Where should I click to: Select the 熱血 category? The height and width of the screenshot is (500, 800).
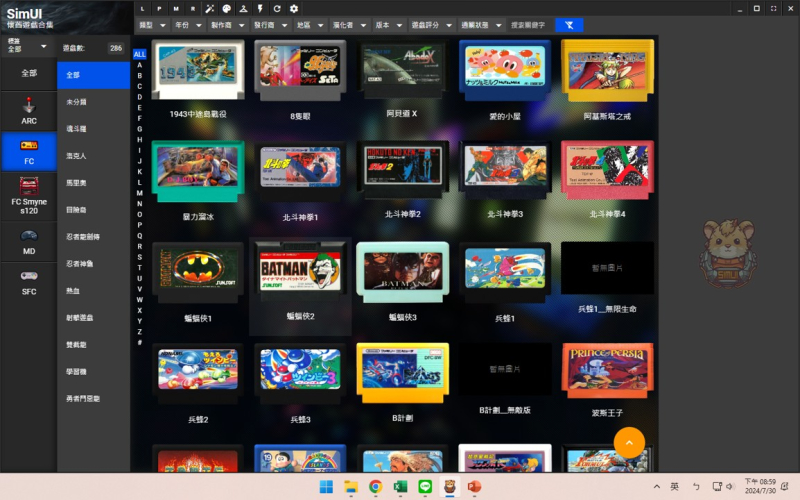point(93,291)
